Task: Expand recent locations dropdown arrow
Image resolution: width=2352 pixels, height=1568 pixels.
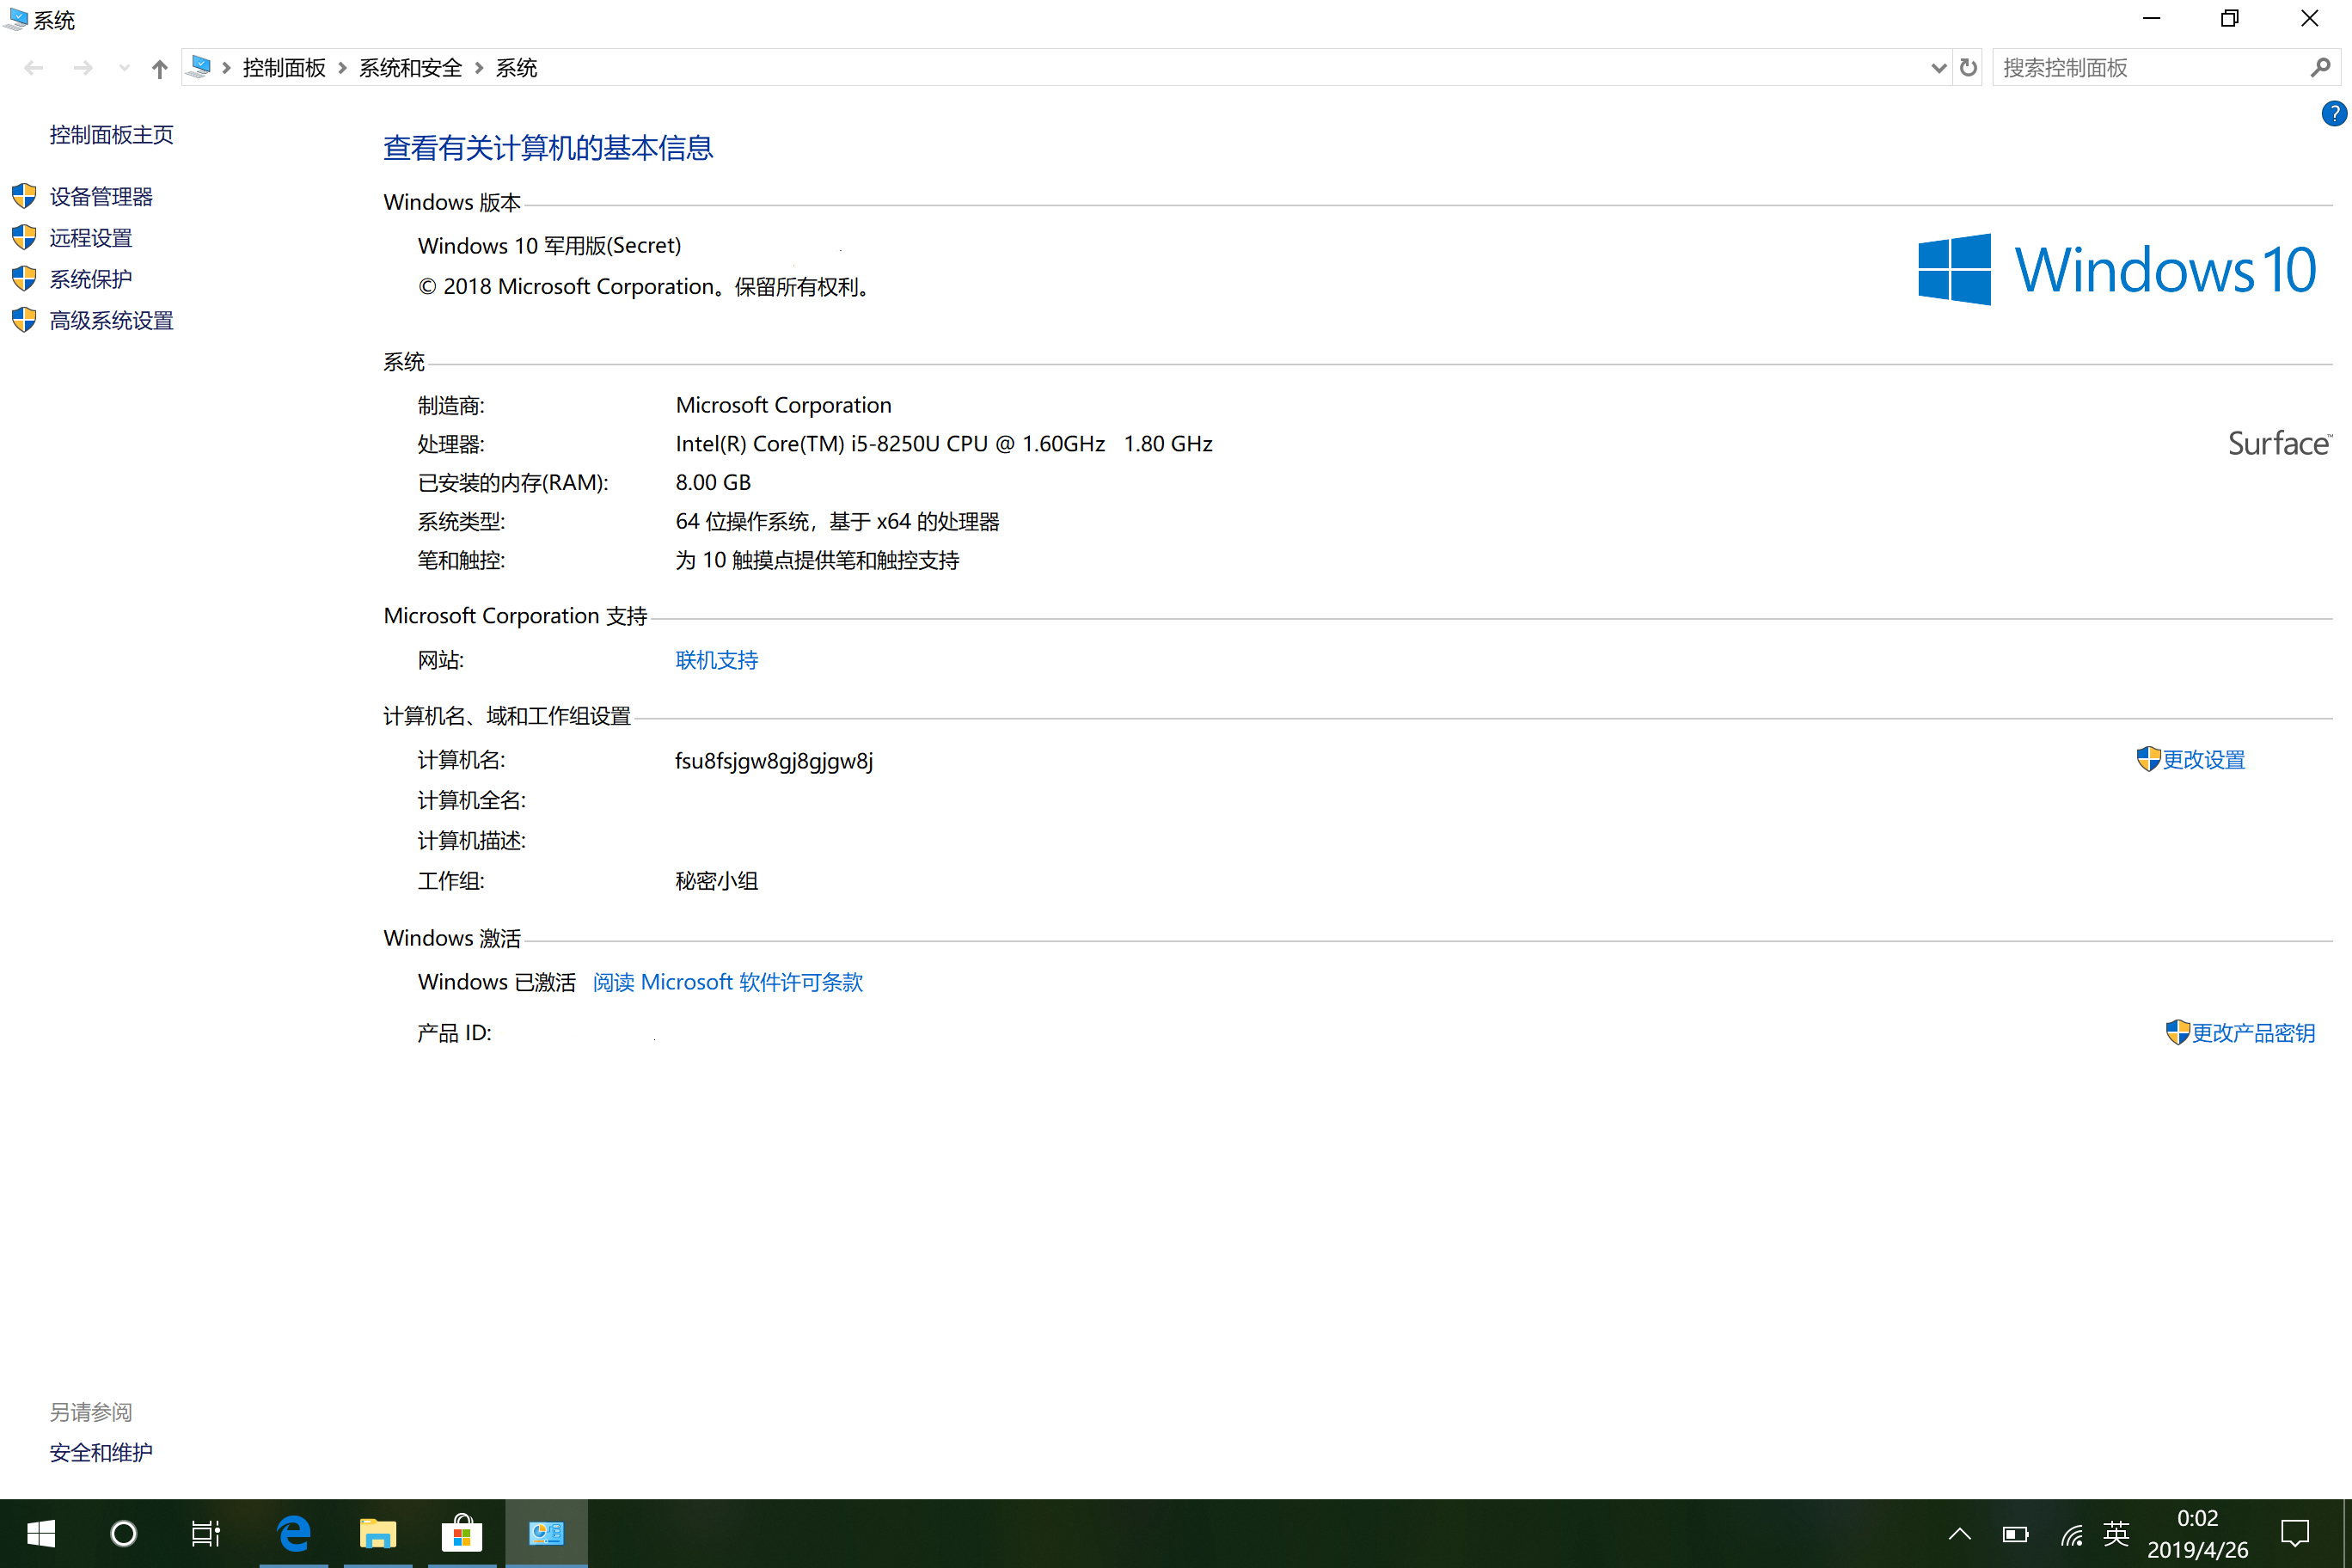Action: coord(124,68)
